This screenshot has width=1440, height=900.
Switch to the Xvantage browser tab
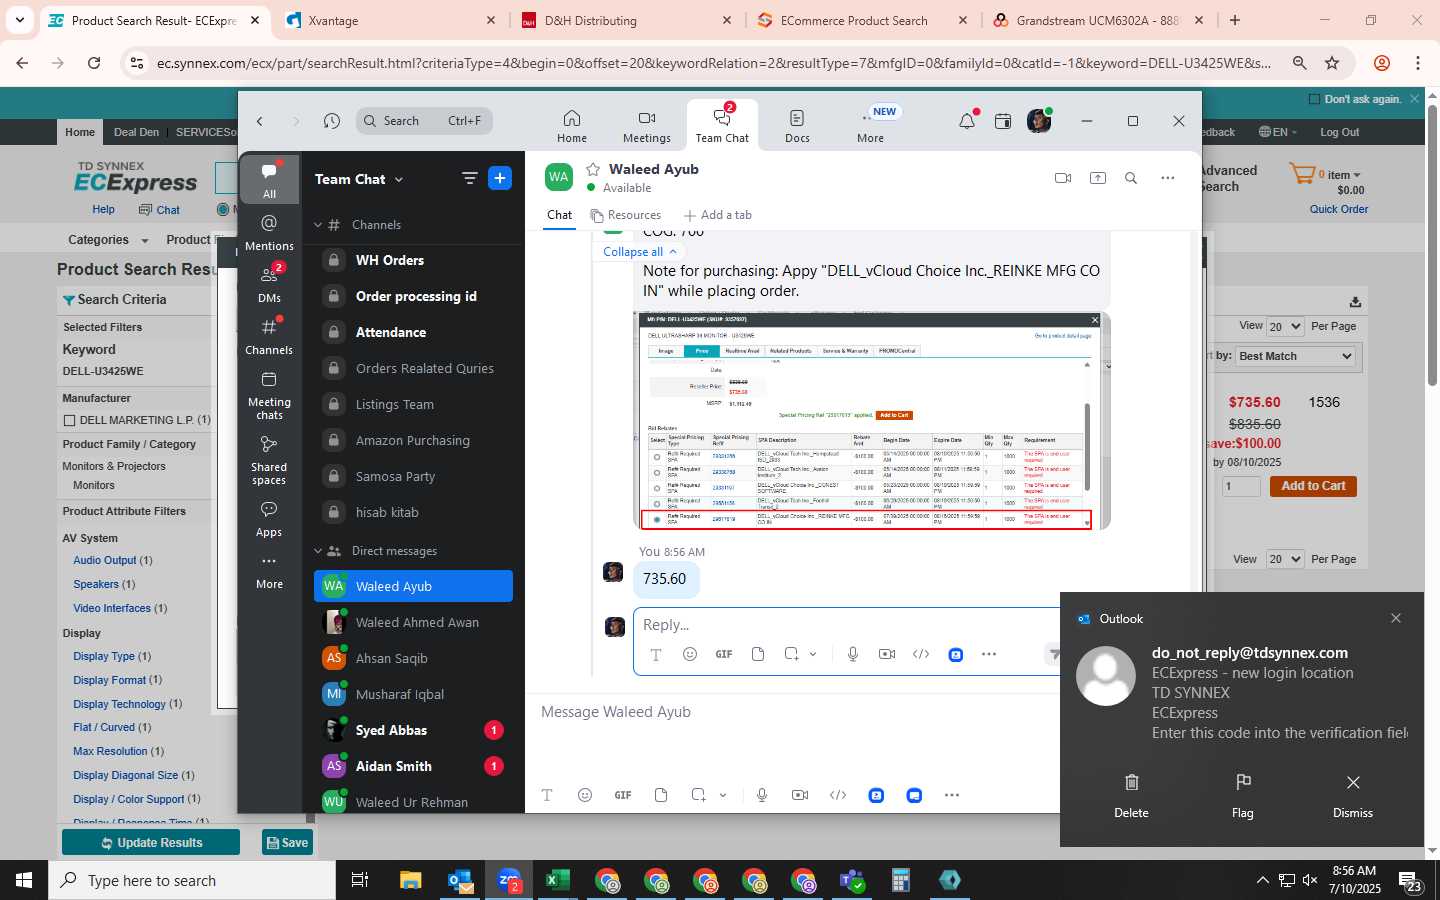(x=390, y=20)
